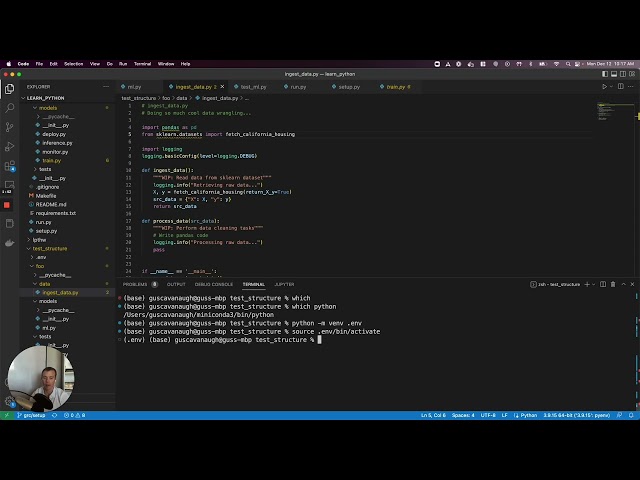640x480 pixels.
Task: Click the editor minimap
Action: tap(615, 112)
